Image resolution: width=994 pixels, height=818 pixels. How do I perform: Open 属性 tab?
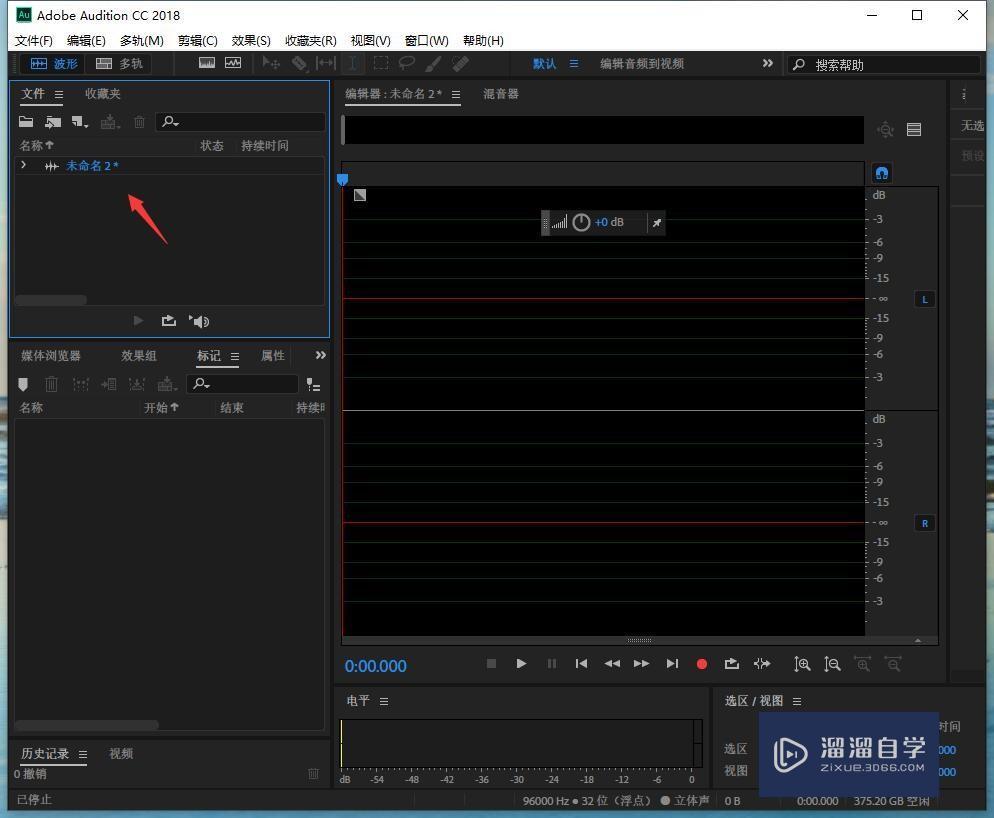[273, 356]
